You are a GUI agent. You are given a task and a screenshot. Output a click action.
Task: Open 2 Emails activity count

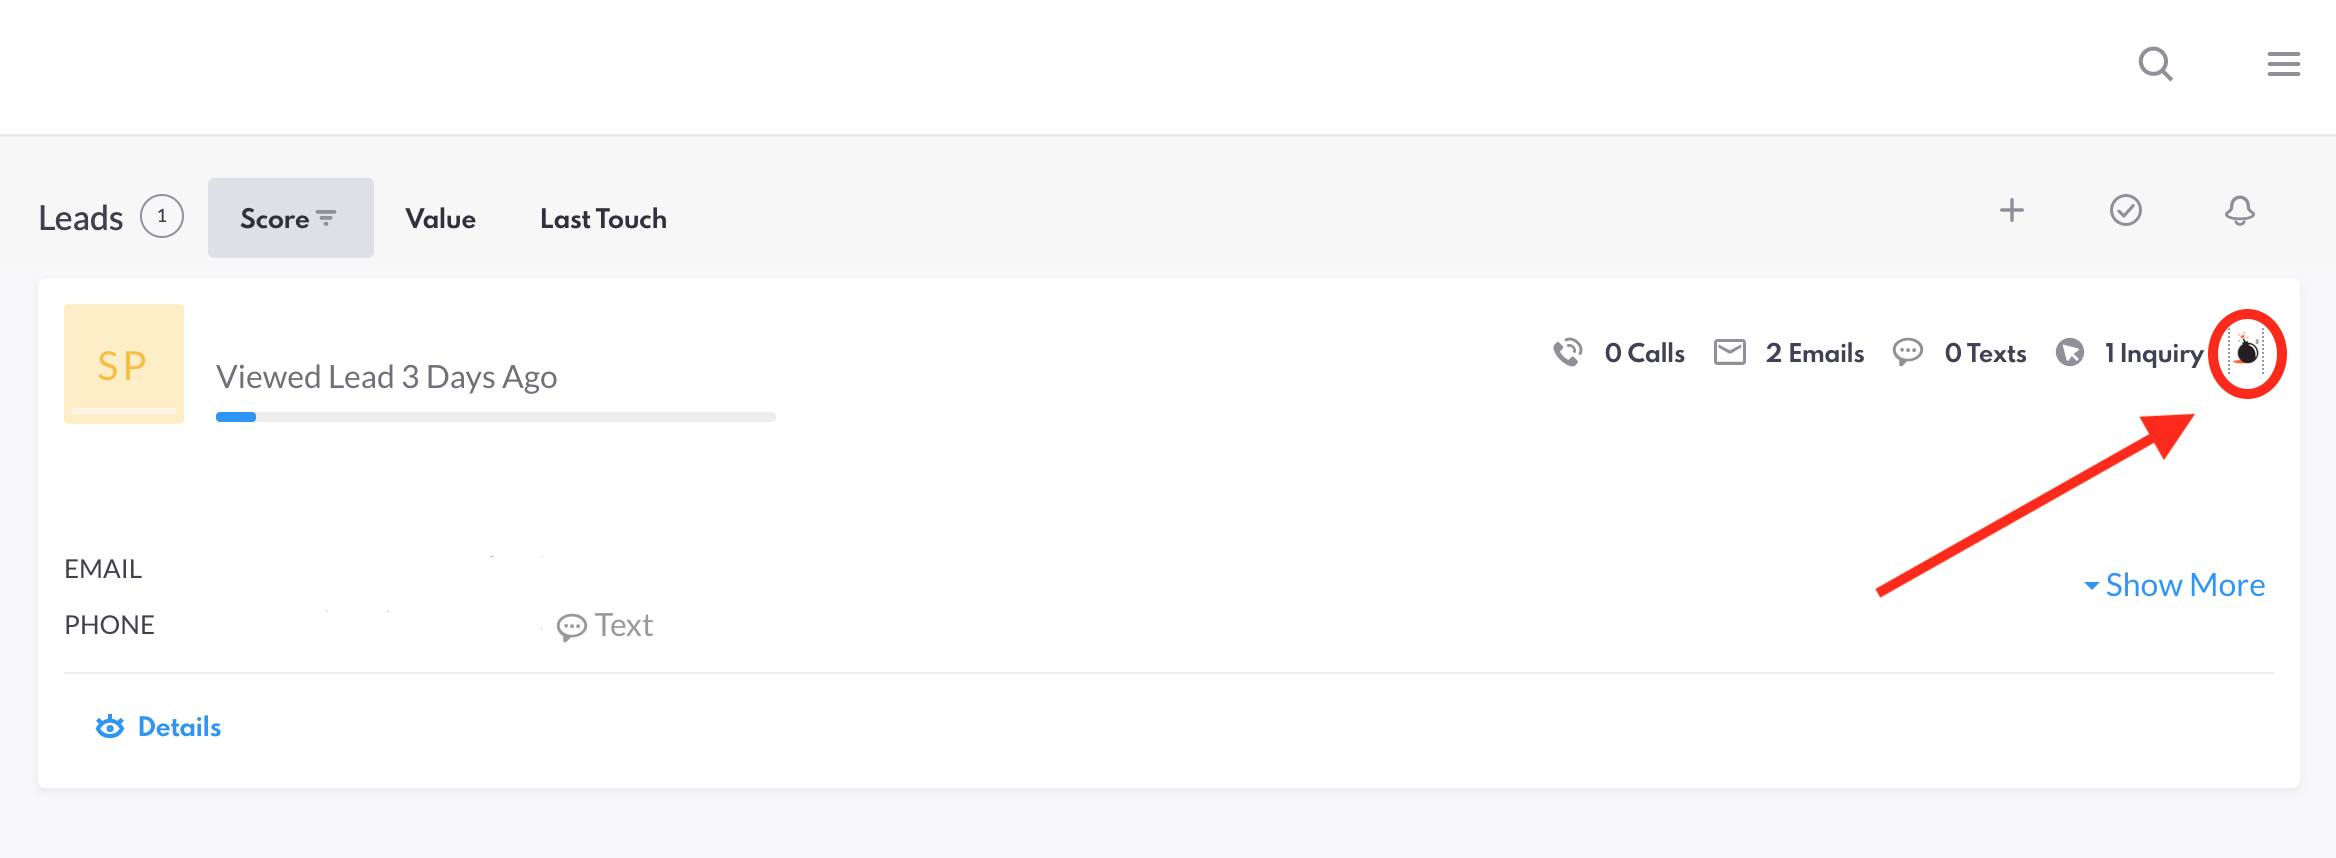pos(1814,353)
